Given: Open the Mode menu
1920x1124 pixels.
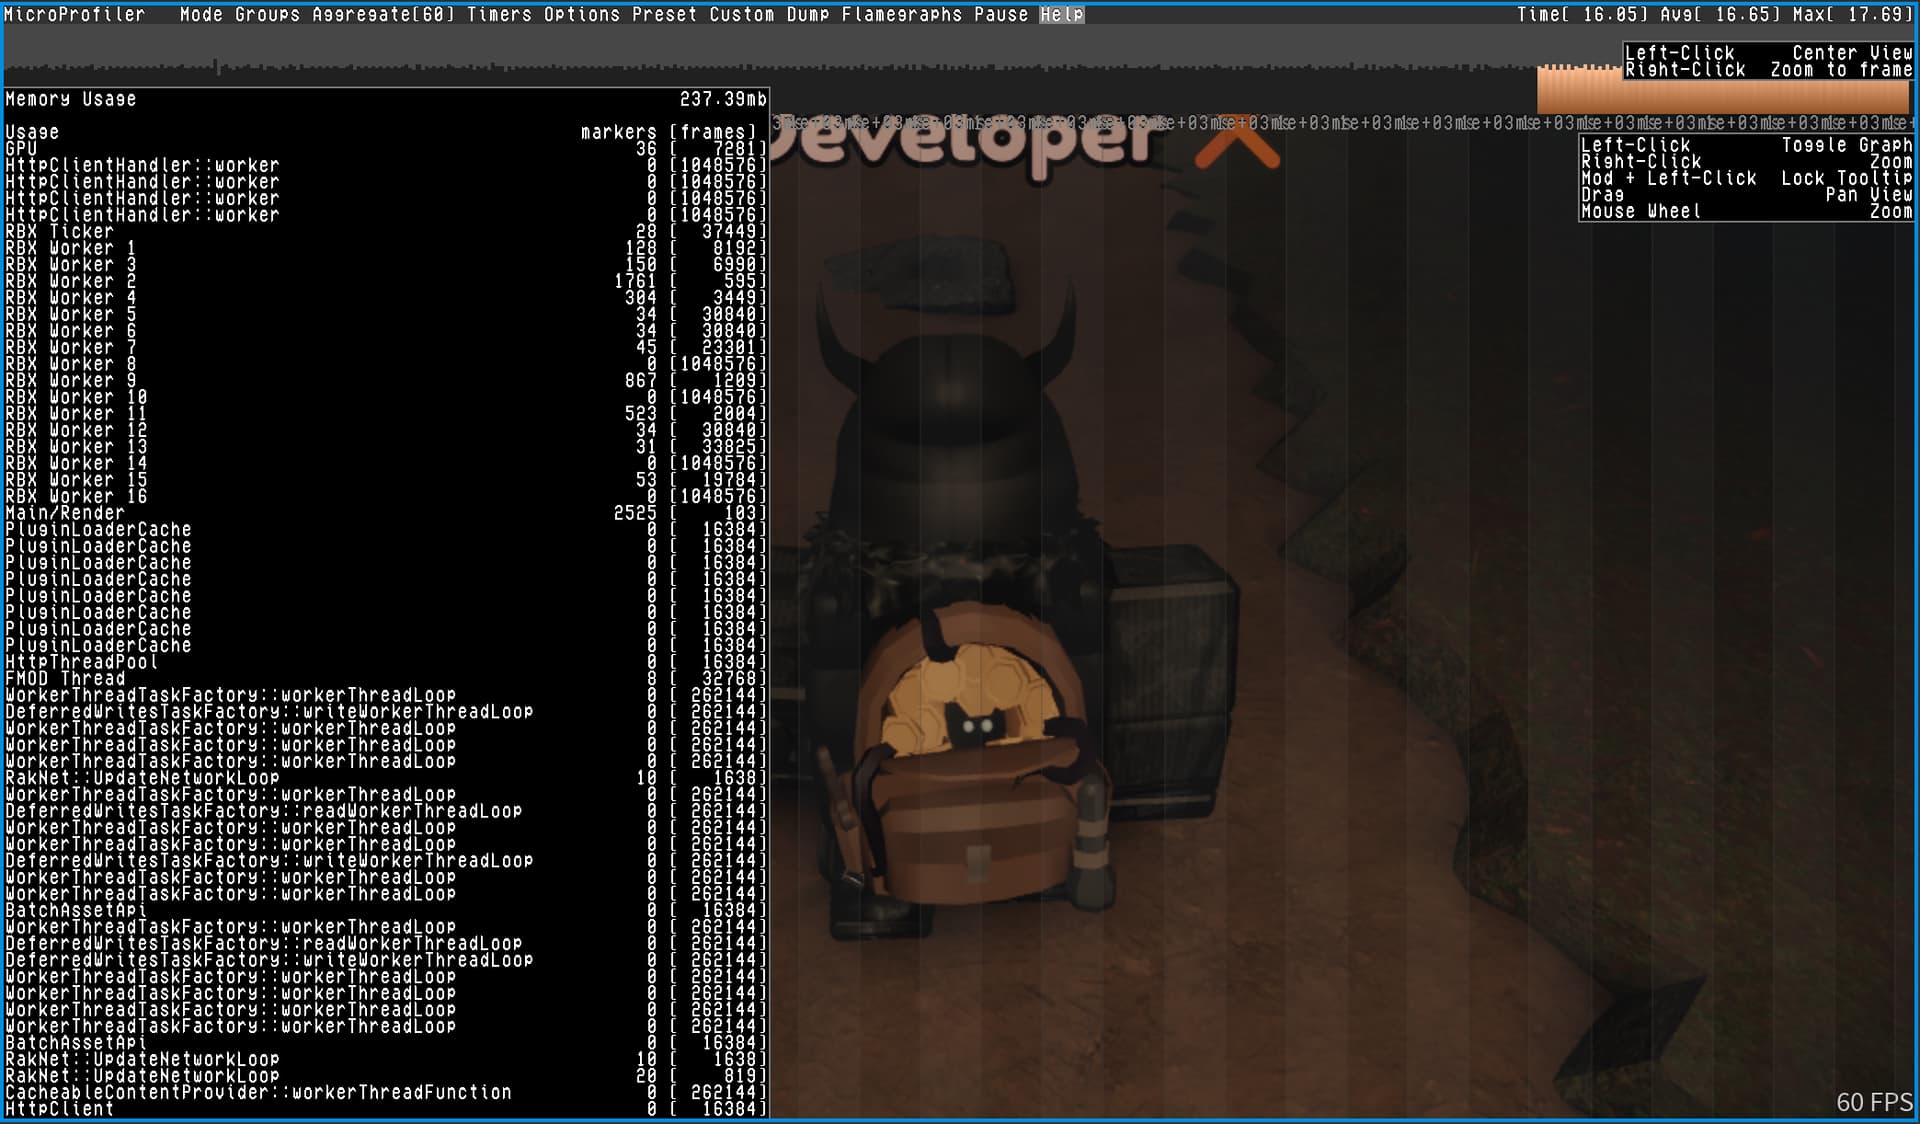Looking at the screenshot, I should tap(201, 14).
